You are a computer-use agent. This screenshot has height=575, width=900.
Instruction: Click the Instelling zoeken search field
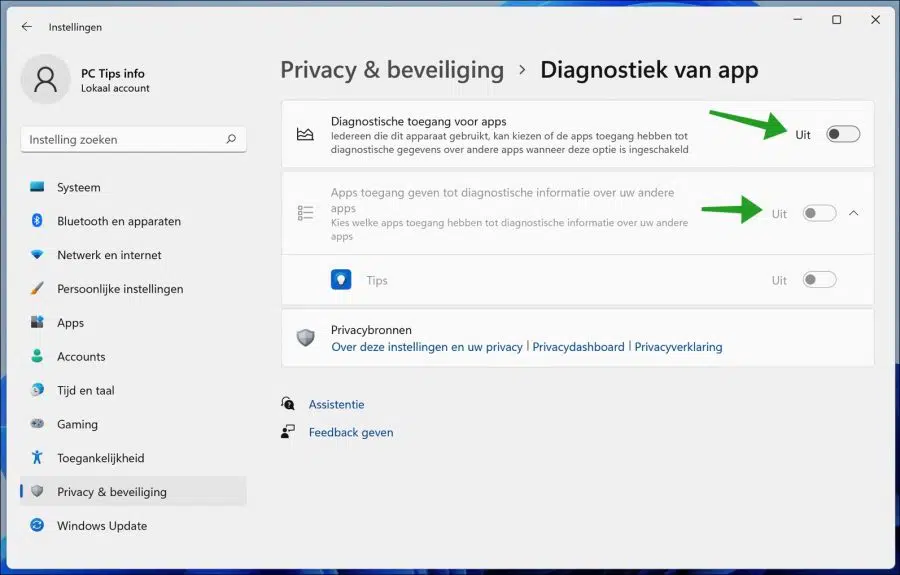[x=133, y=139]
